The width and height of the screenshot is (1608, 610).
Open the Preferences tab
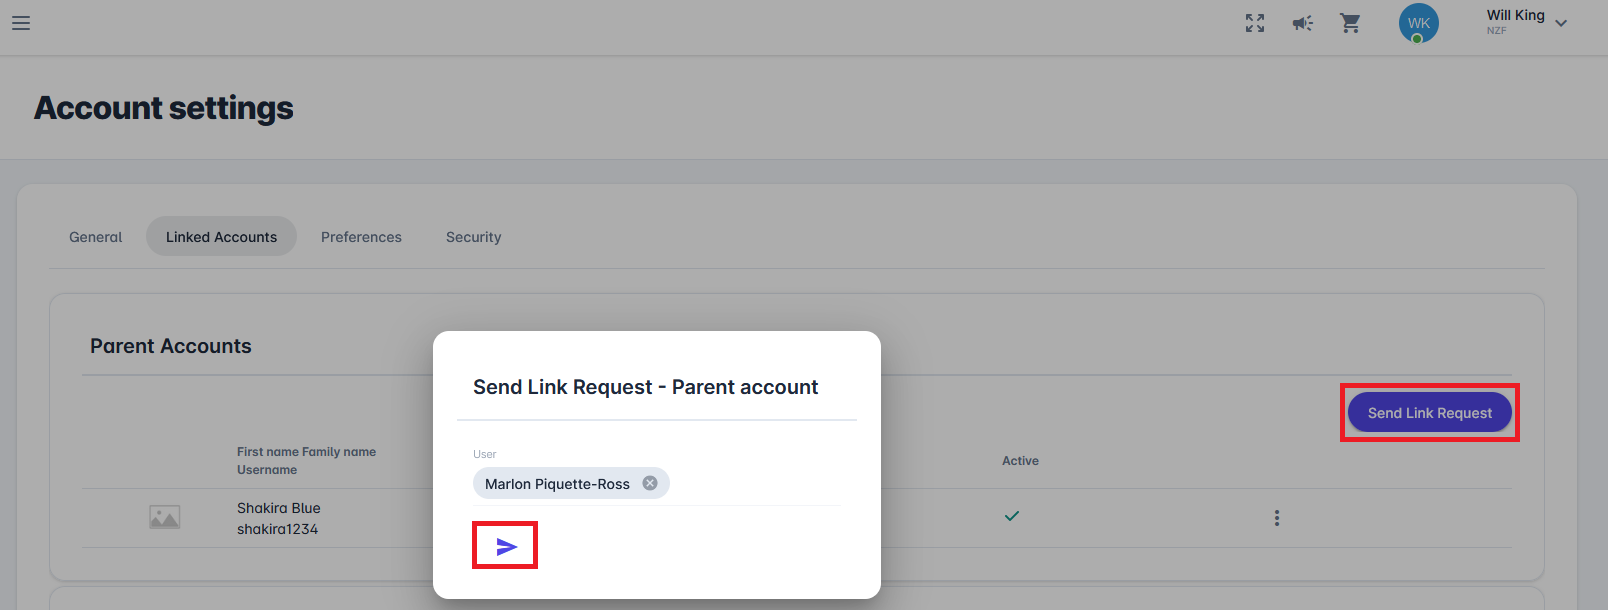tap(361, 237)
